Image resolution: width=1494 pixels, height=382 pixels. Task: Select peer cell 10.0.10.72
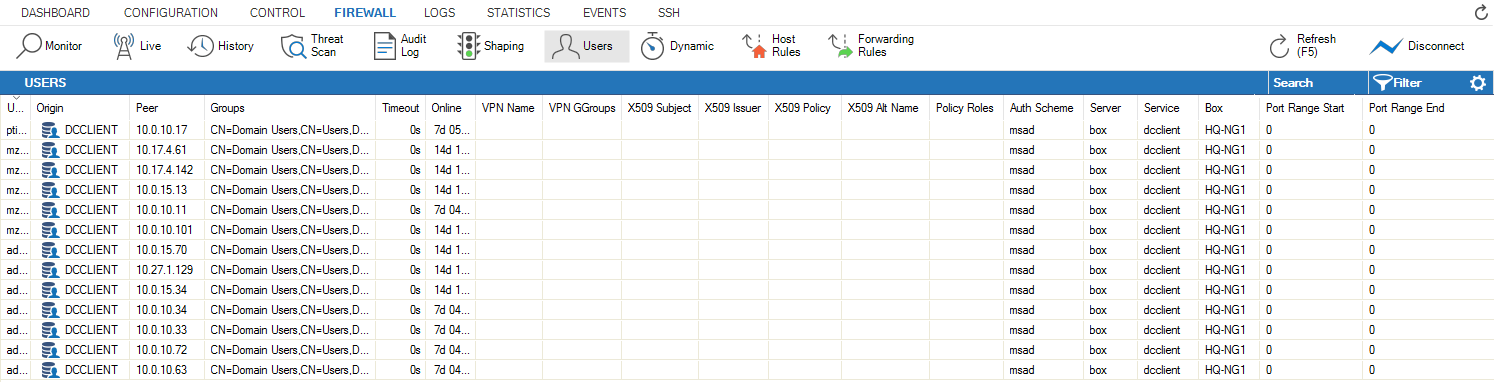click(167, 350)
